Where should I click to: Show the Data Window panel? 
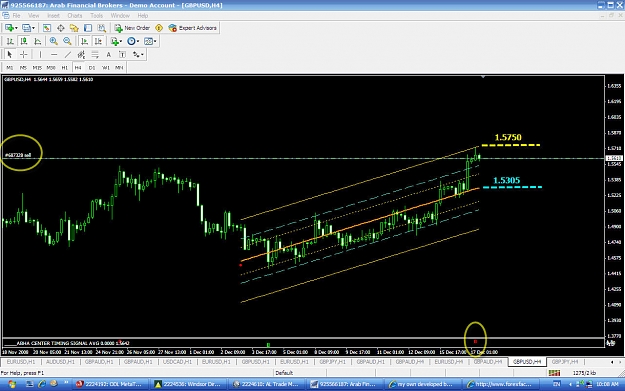point(61,28)
